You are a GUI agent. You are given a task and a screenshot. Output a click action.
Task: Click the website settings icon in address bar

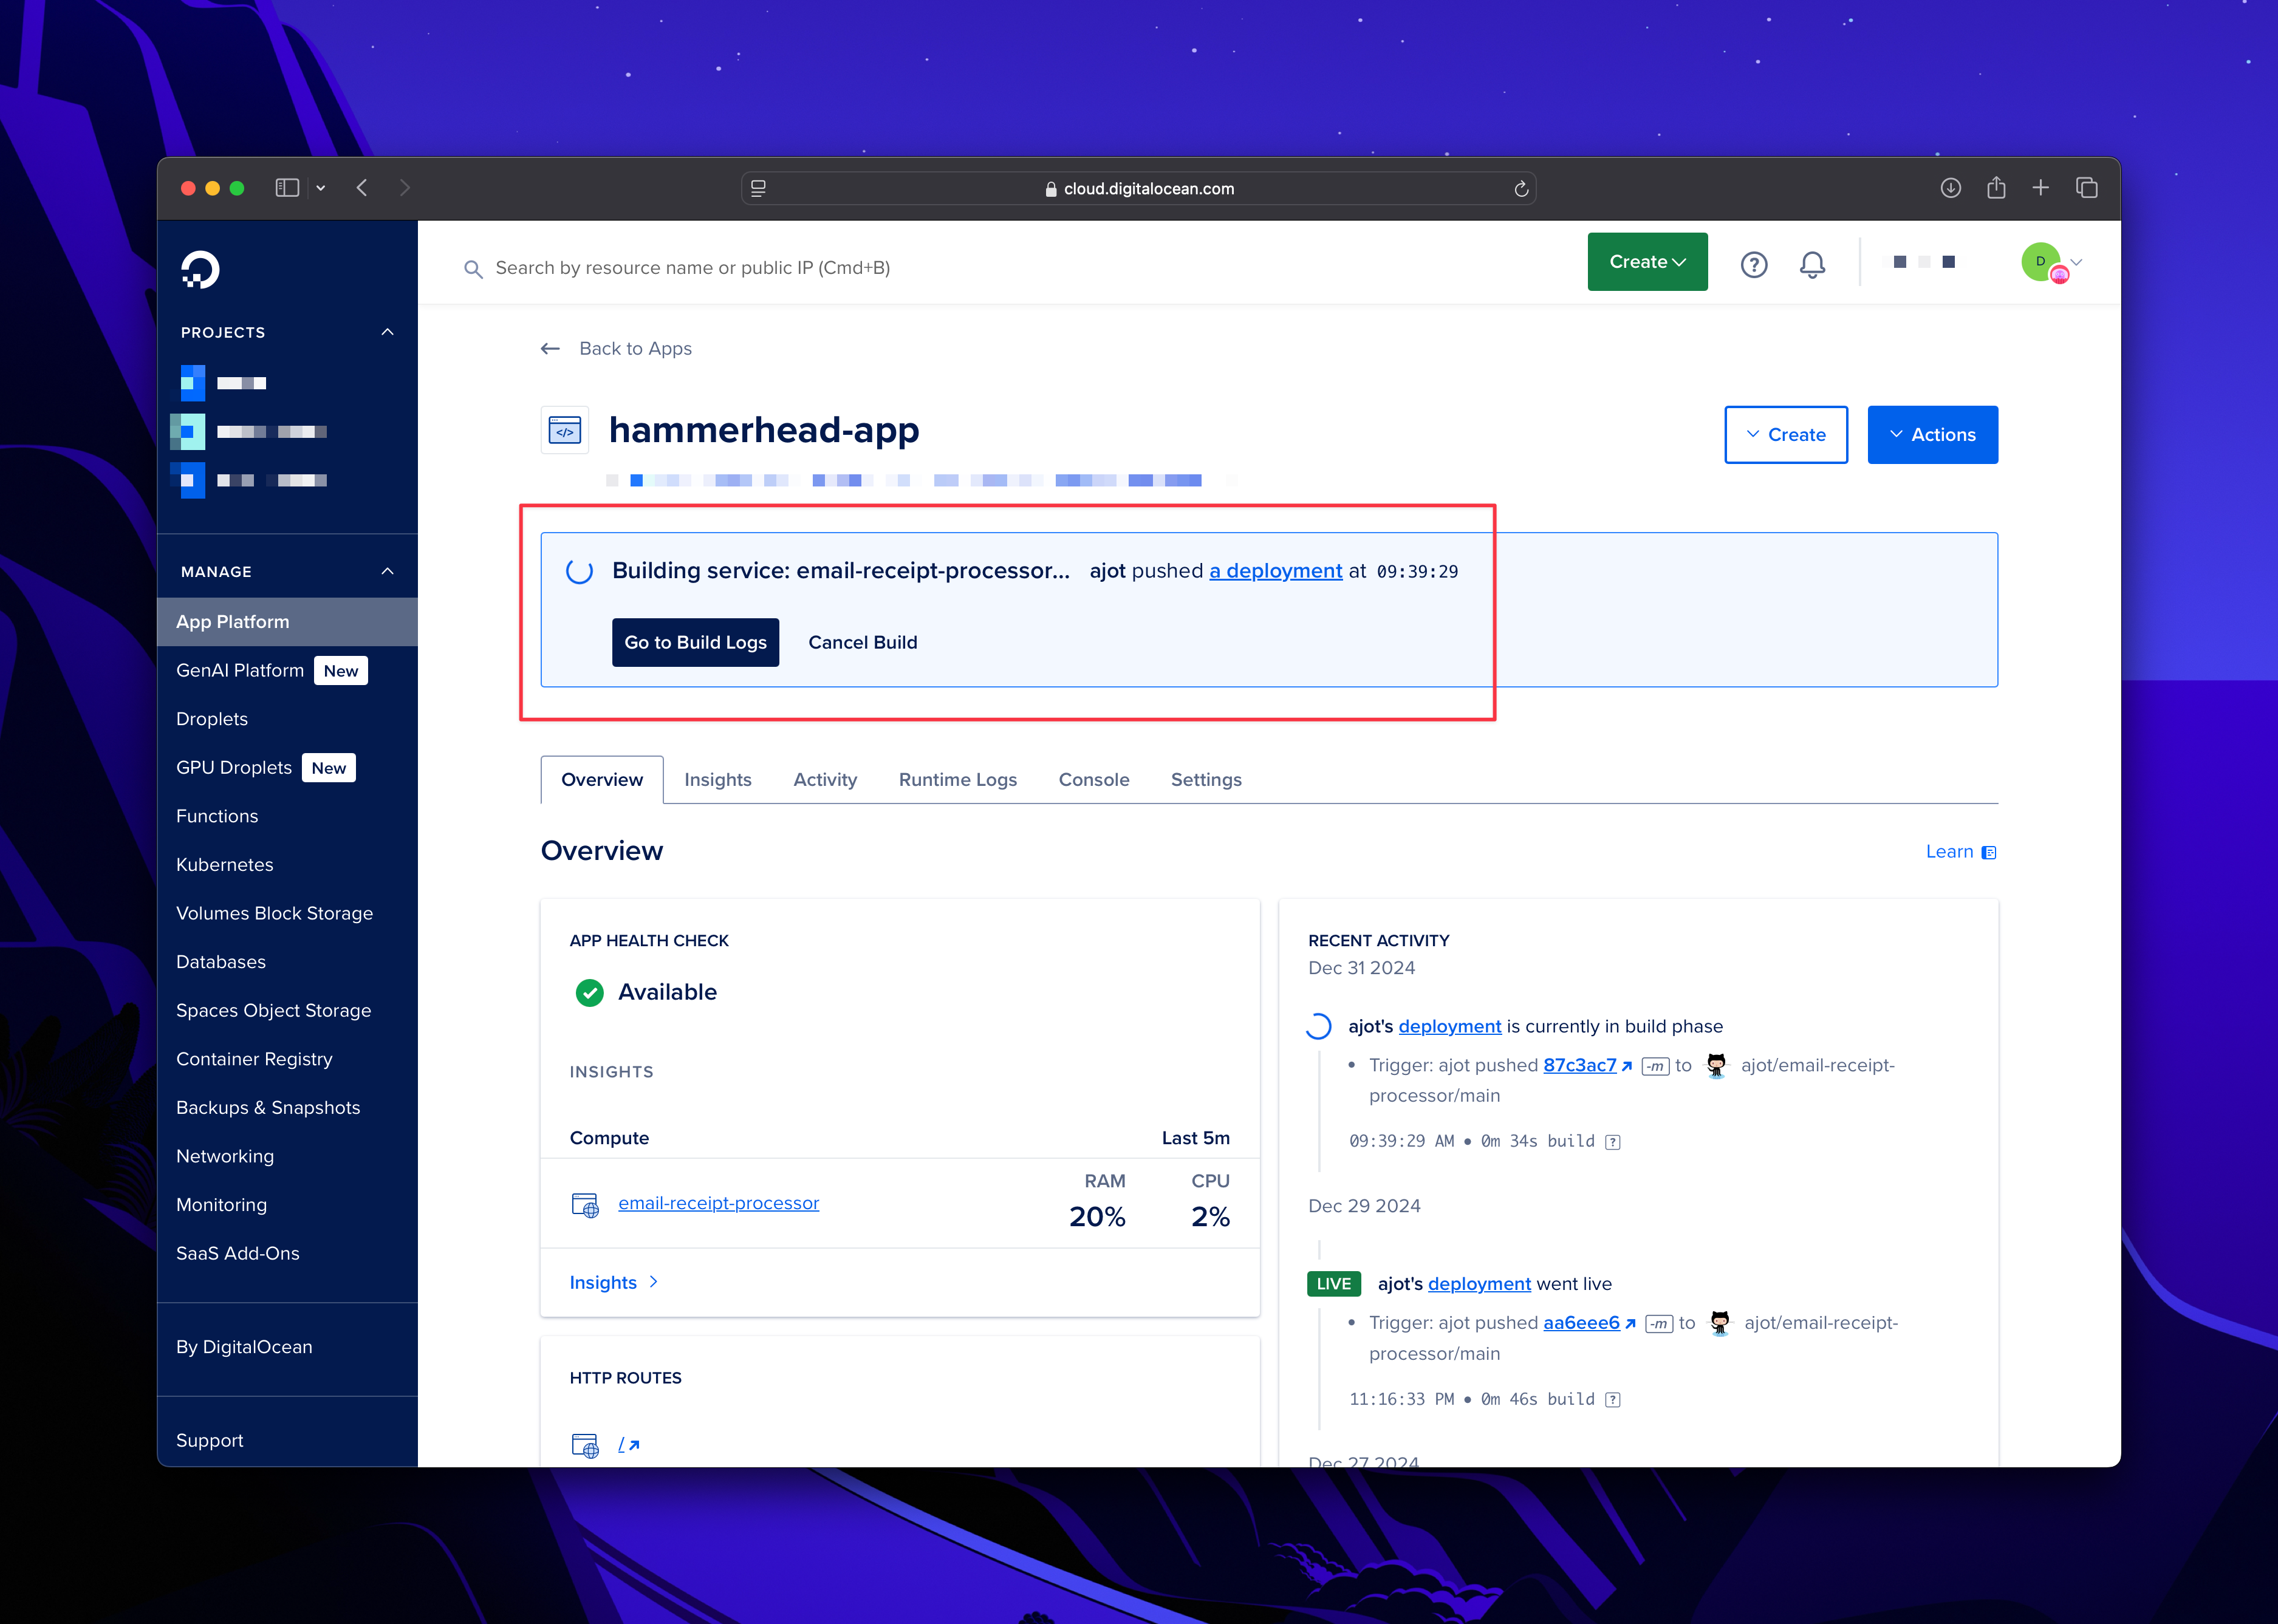click(x=758, y=188)
